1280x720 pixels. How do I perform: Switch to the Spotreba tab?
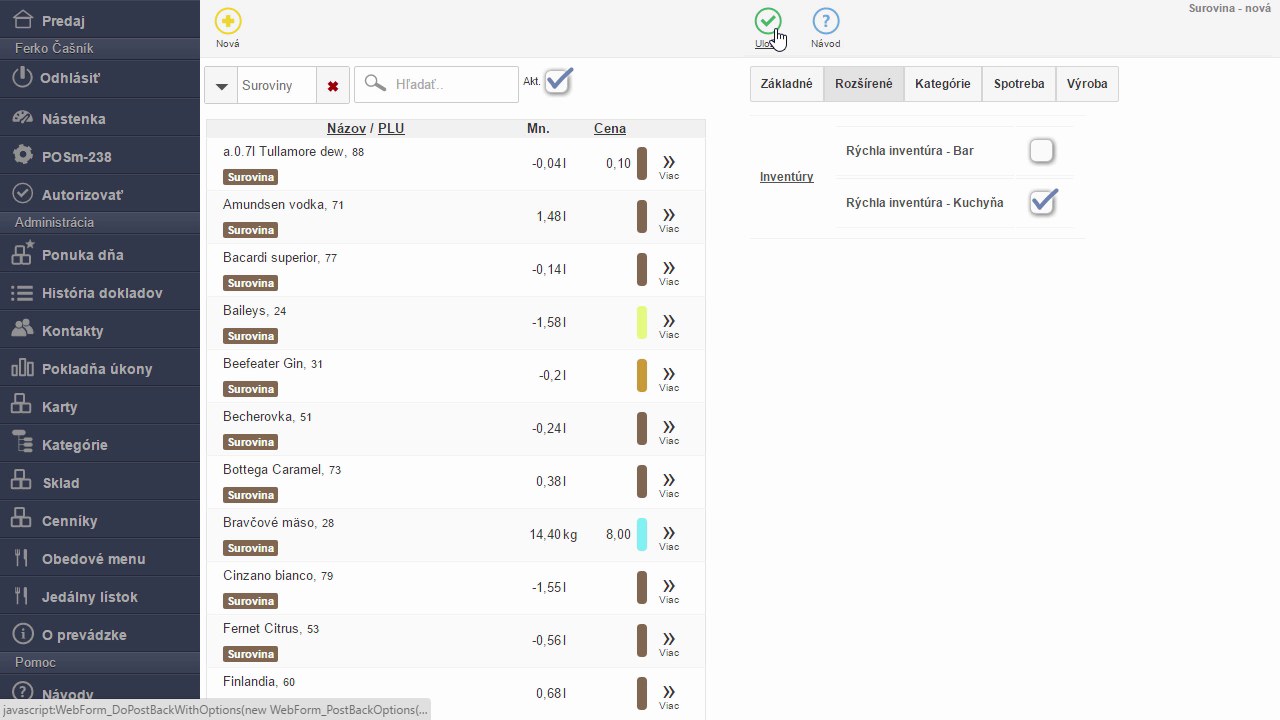tap(1019, 84)
